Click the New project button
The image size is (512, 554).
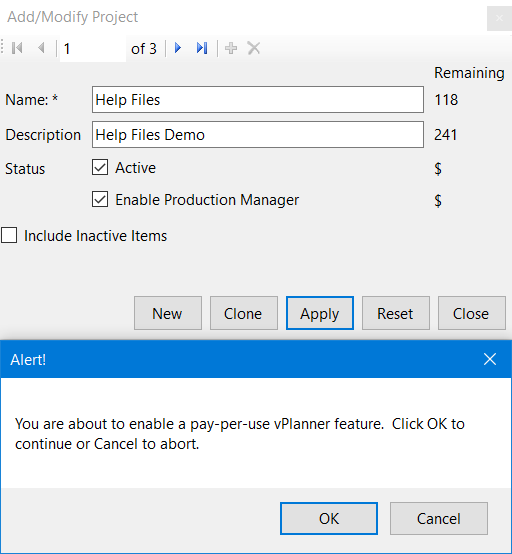pos(168,313)
